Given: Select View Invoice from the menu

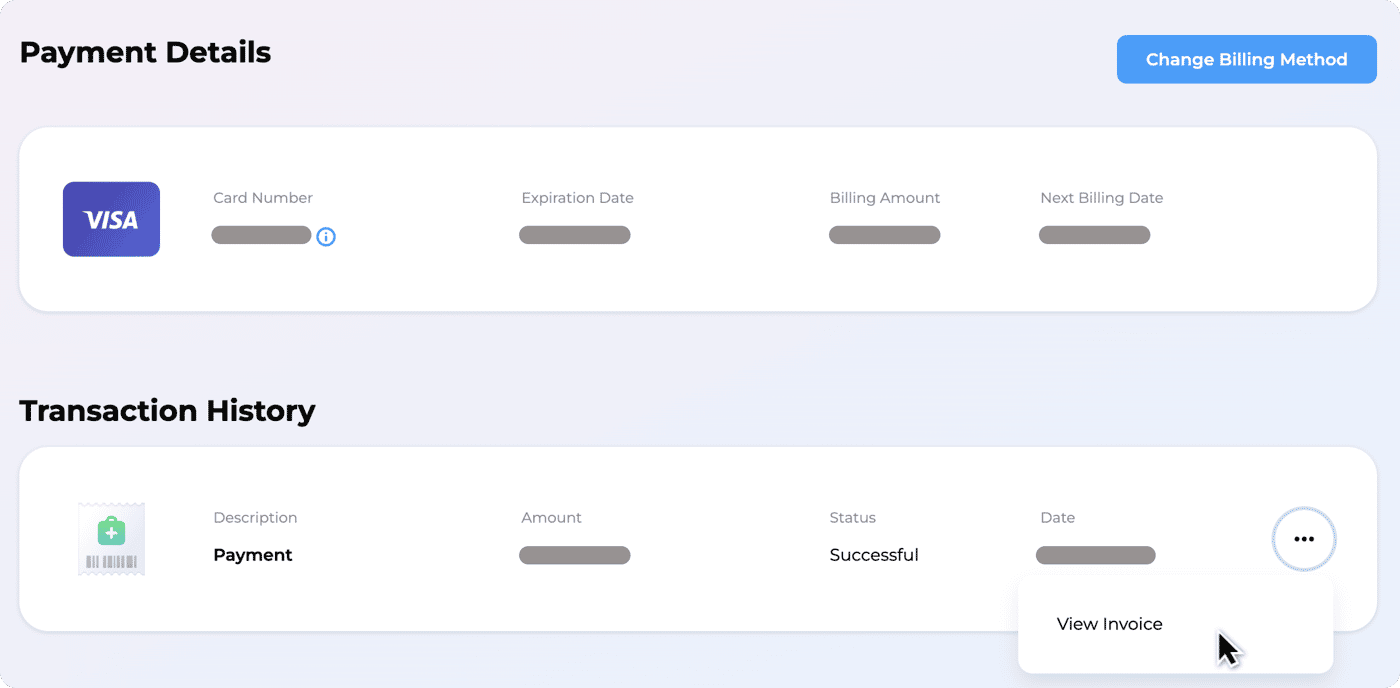Looking at the screenshot, I should [x=1109, y=624].
